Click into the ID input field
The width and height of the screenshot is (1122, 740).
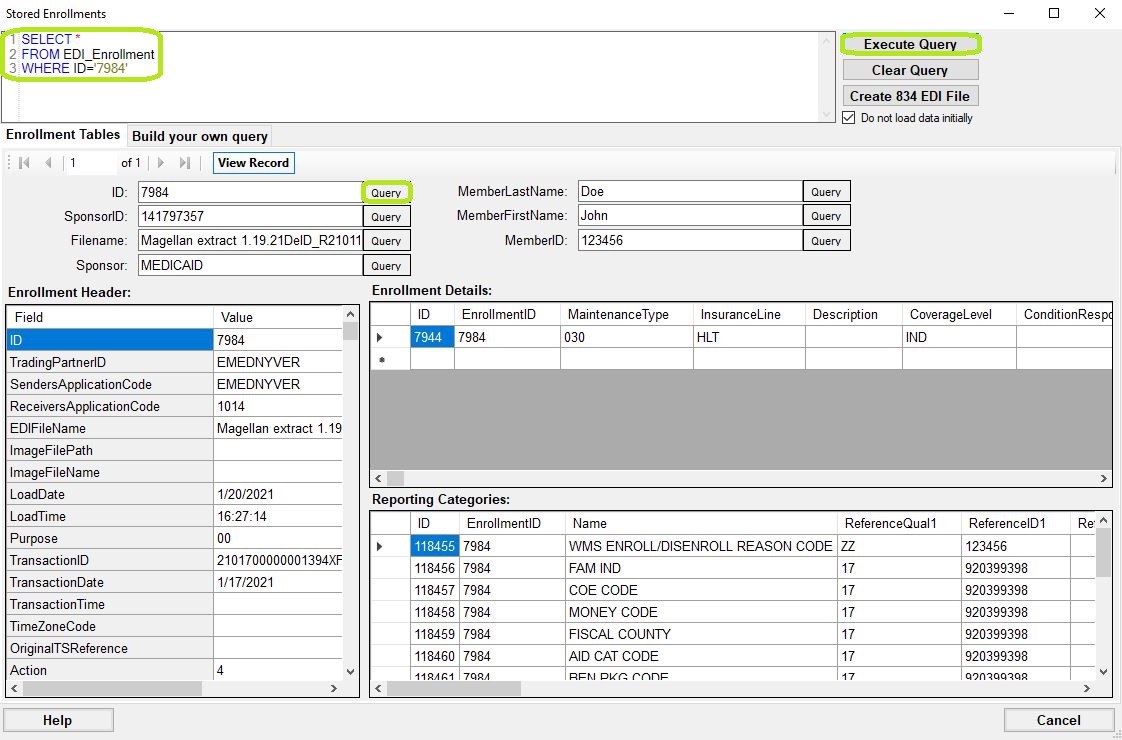coord(250,193)
